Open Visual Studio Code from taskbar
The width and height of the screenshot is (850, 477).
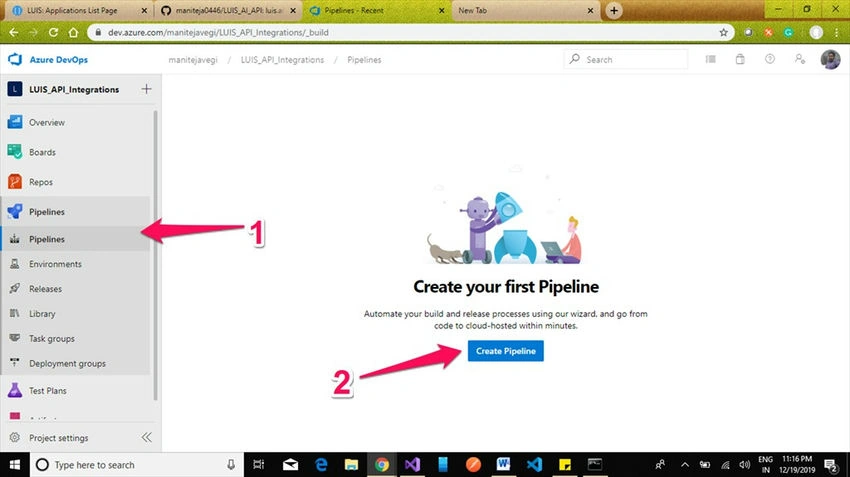(x=534, y=465)
